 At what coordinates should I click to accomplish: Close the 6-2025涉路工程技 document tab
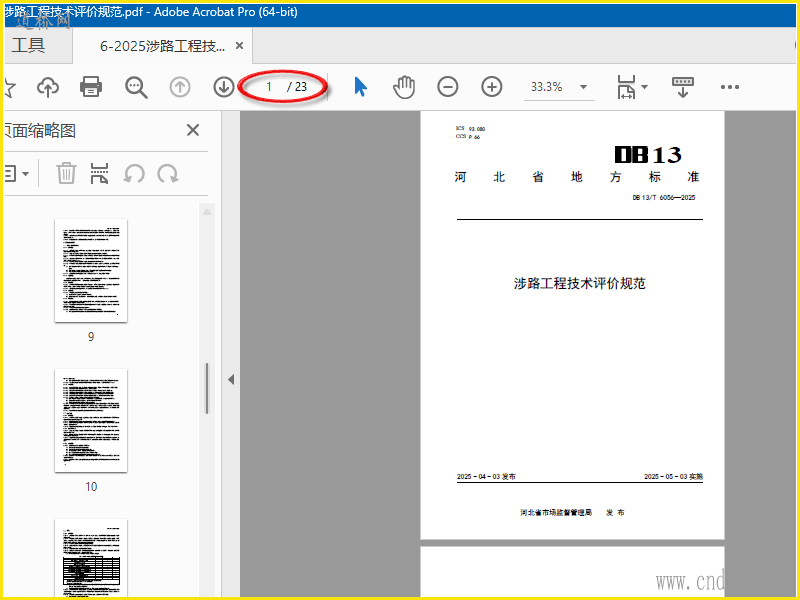(x=239, y=45)
